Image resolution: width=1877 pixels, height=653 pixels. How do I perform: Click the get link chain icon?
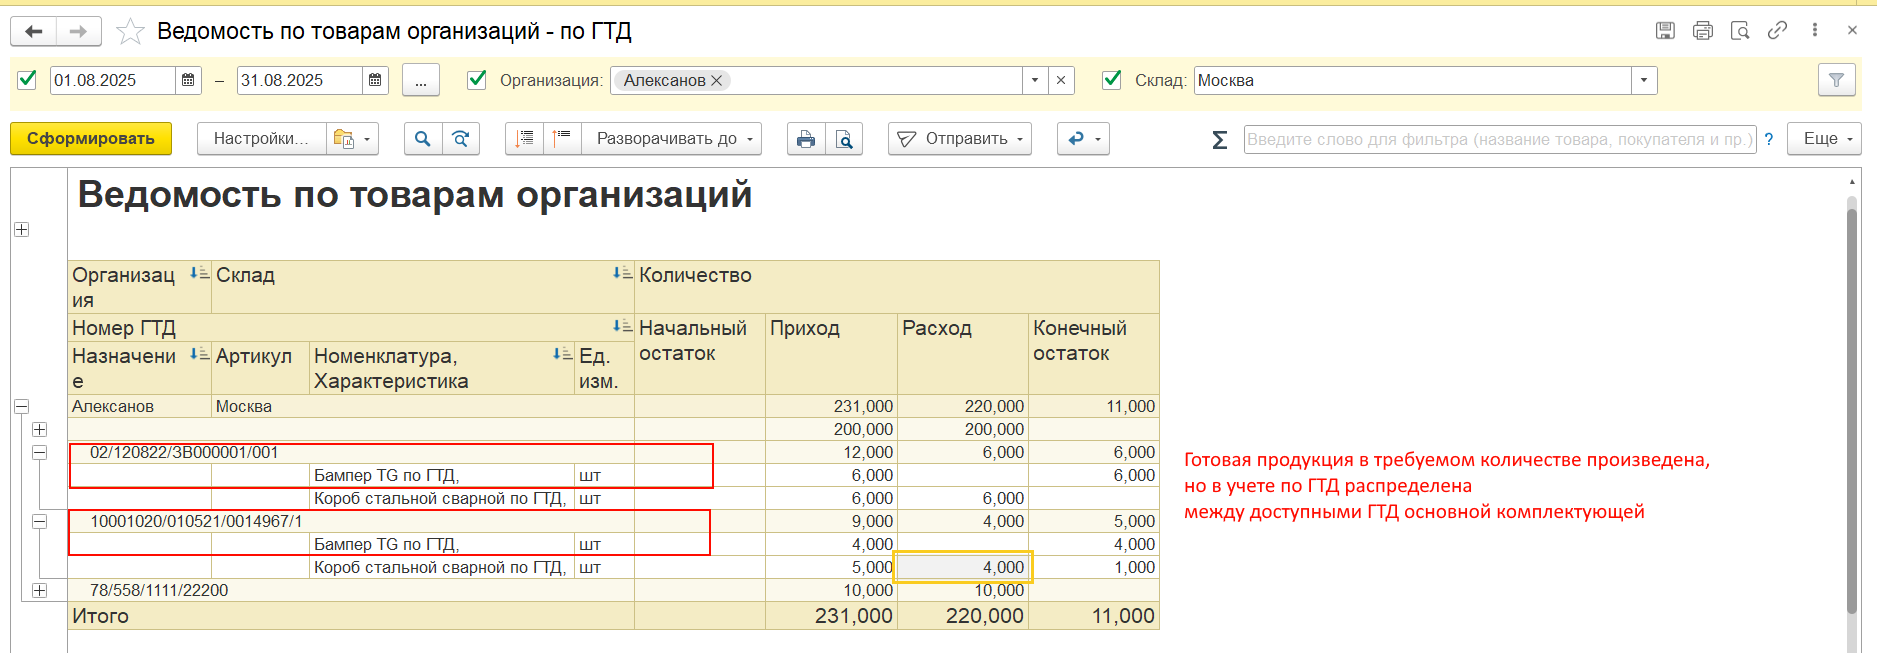coord(1777,30)
